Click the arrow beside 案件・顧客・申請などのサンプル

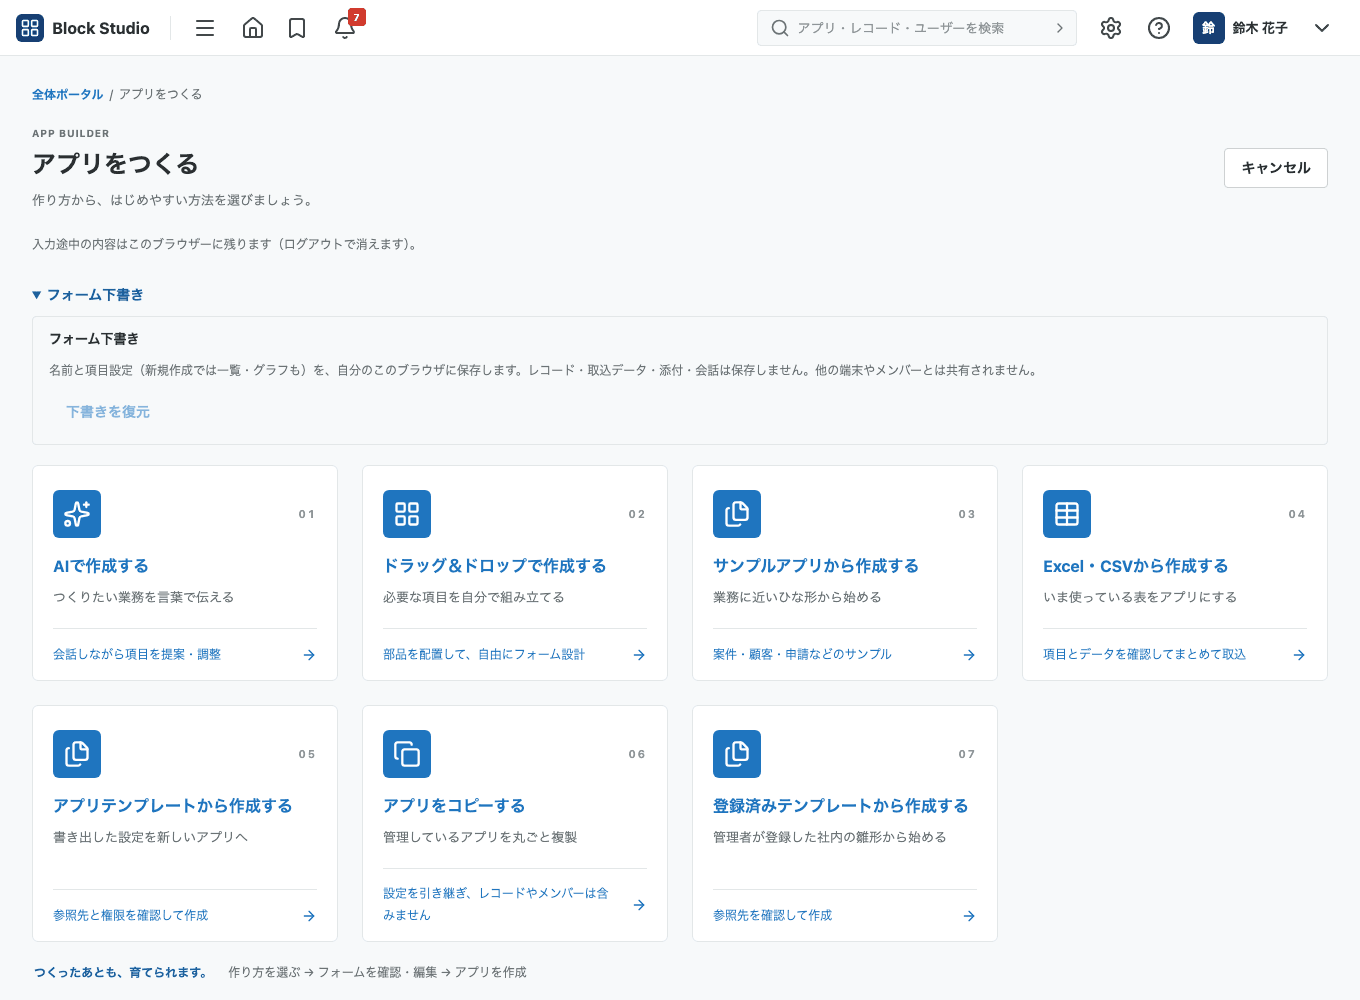pyautogui.click(x=969, y=655)
